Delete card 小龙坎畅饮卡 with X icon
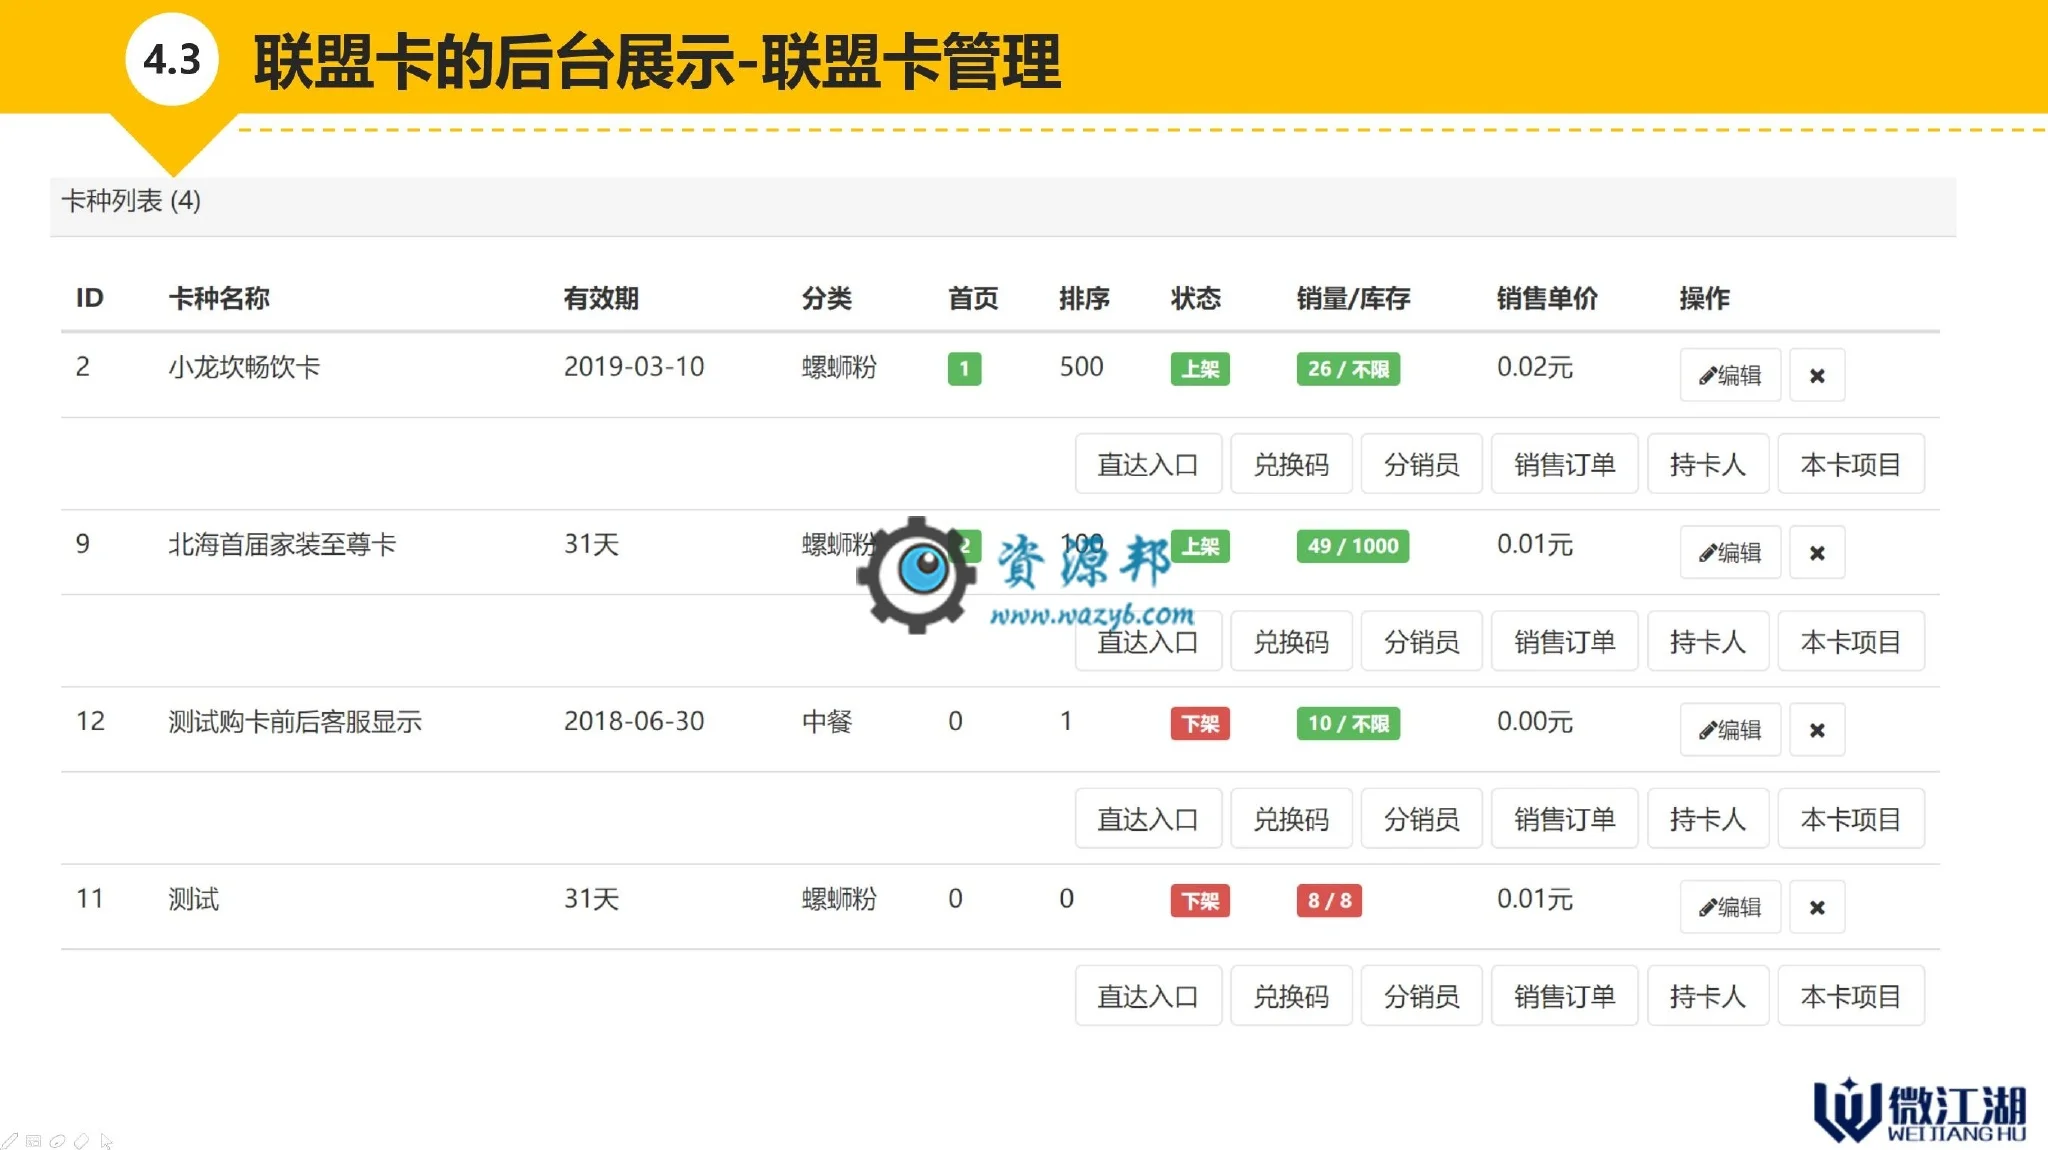This screenshot has height=1150, width=2048. (x=1817, y=375)
